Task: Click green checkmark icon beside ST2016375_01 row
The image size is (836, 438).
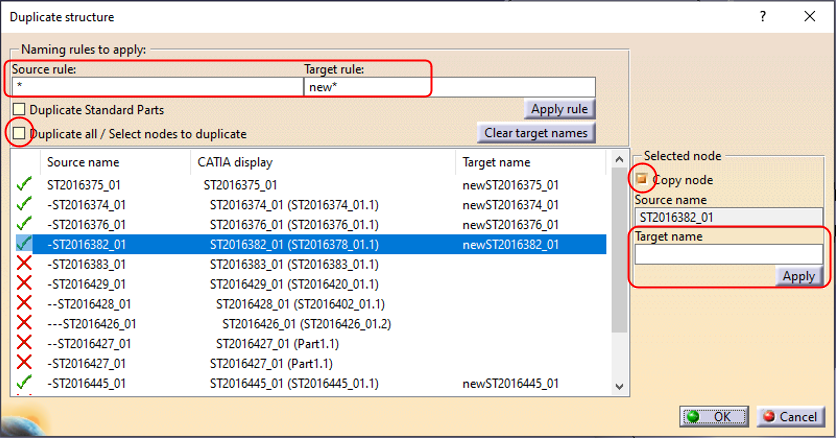Action: click(25, 184)
